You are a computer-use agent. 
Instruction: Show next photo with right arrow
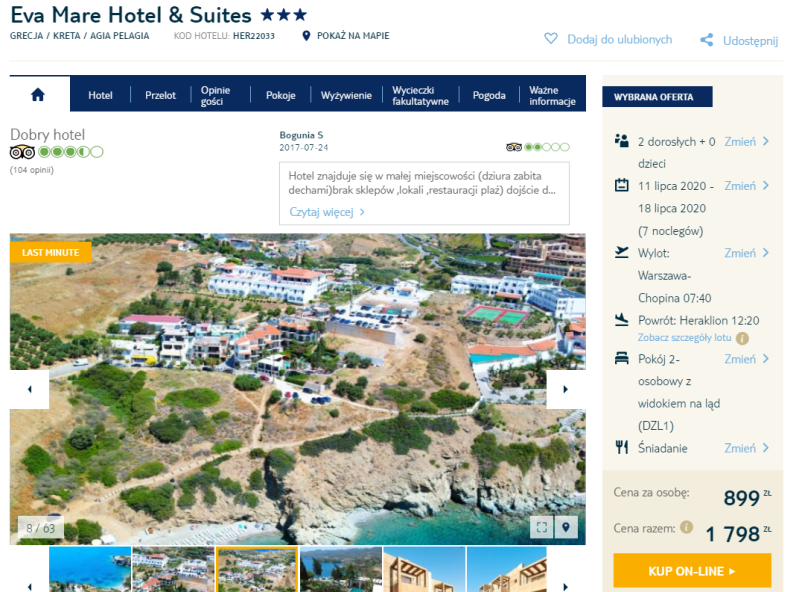566,389
